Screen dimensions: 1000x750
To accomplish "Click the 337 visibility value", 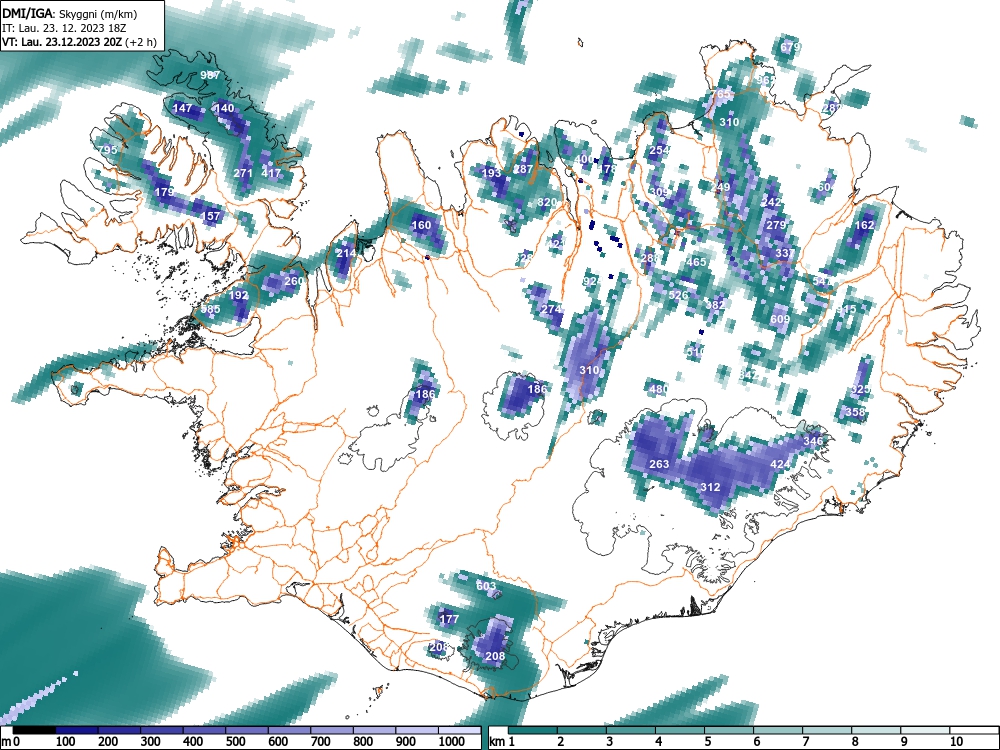I will click(786, 253).
